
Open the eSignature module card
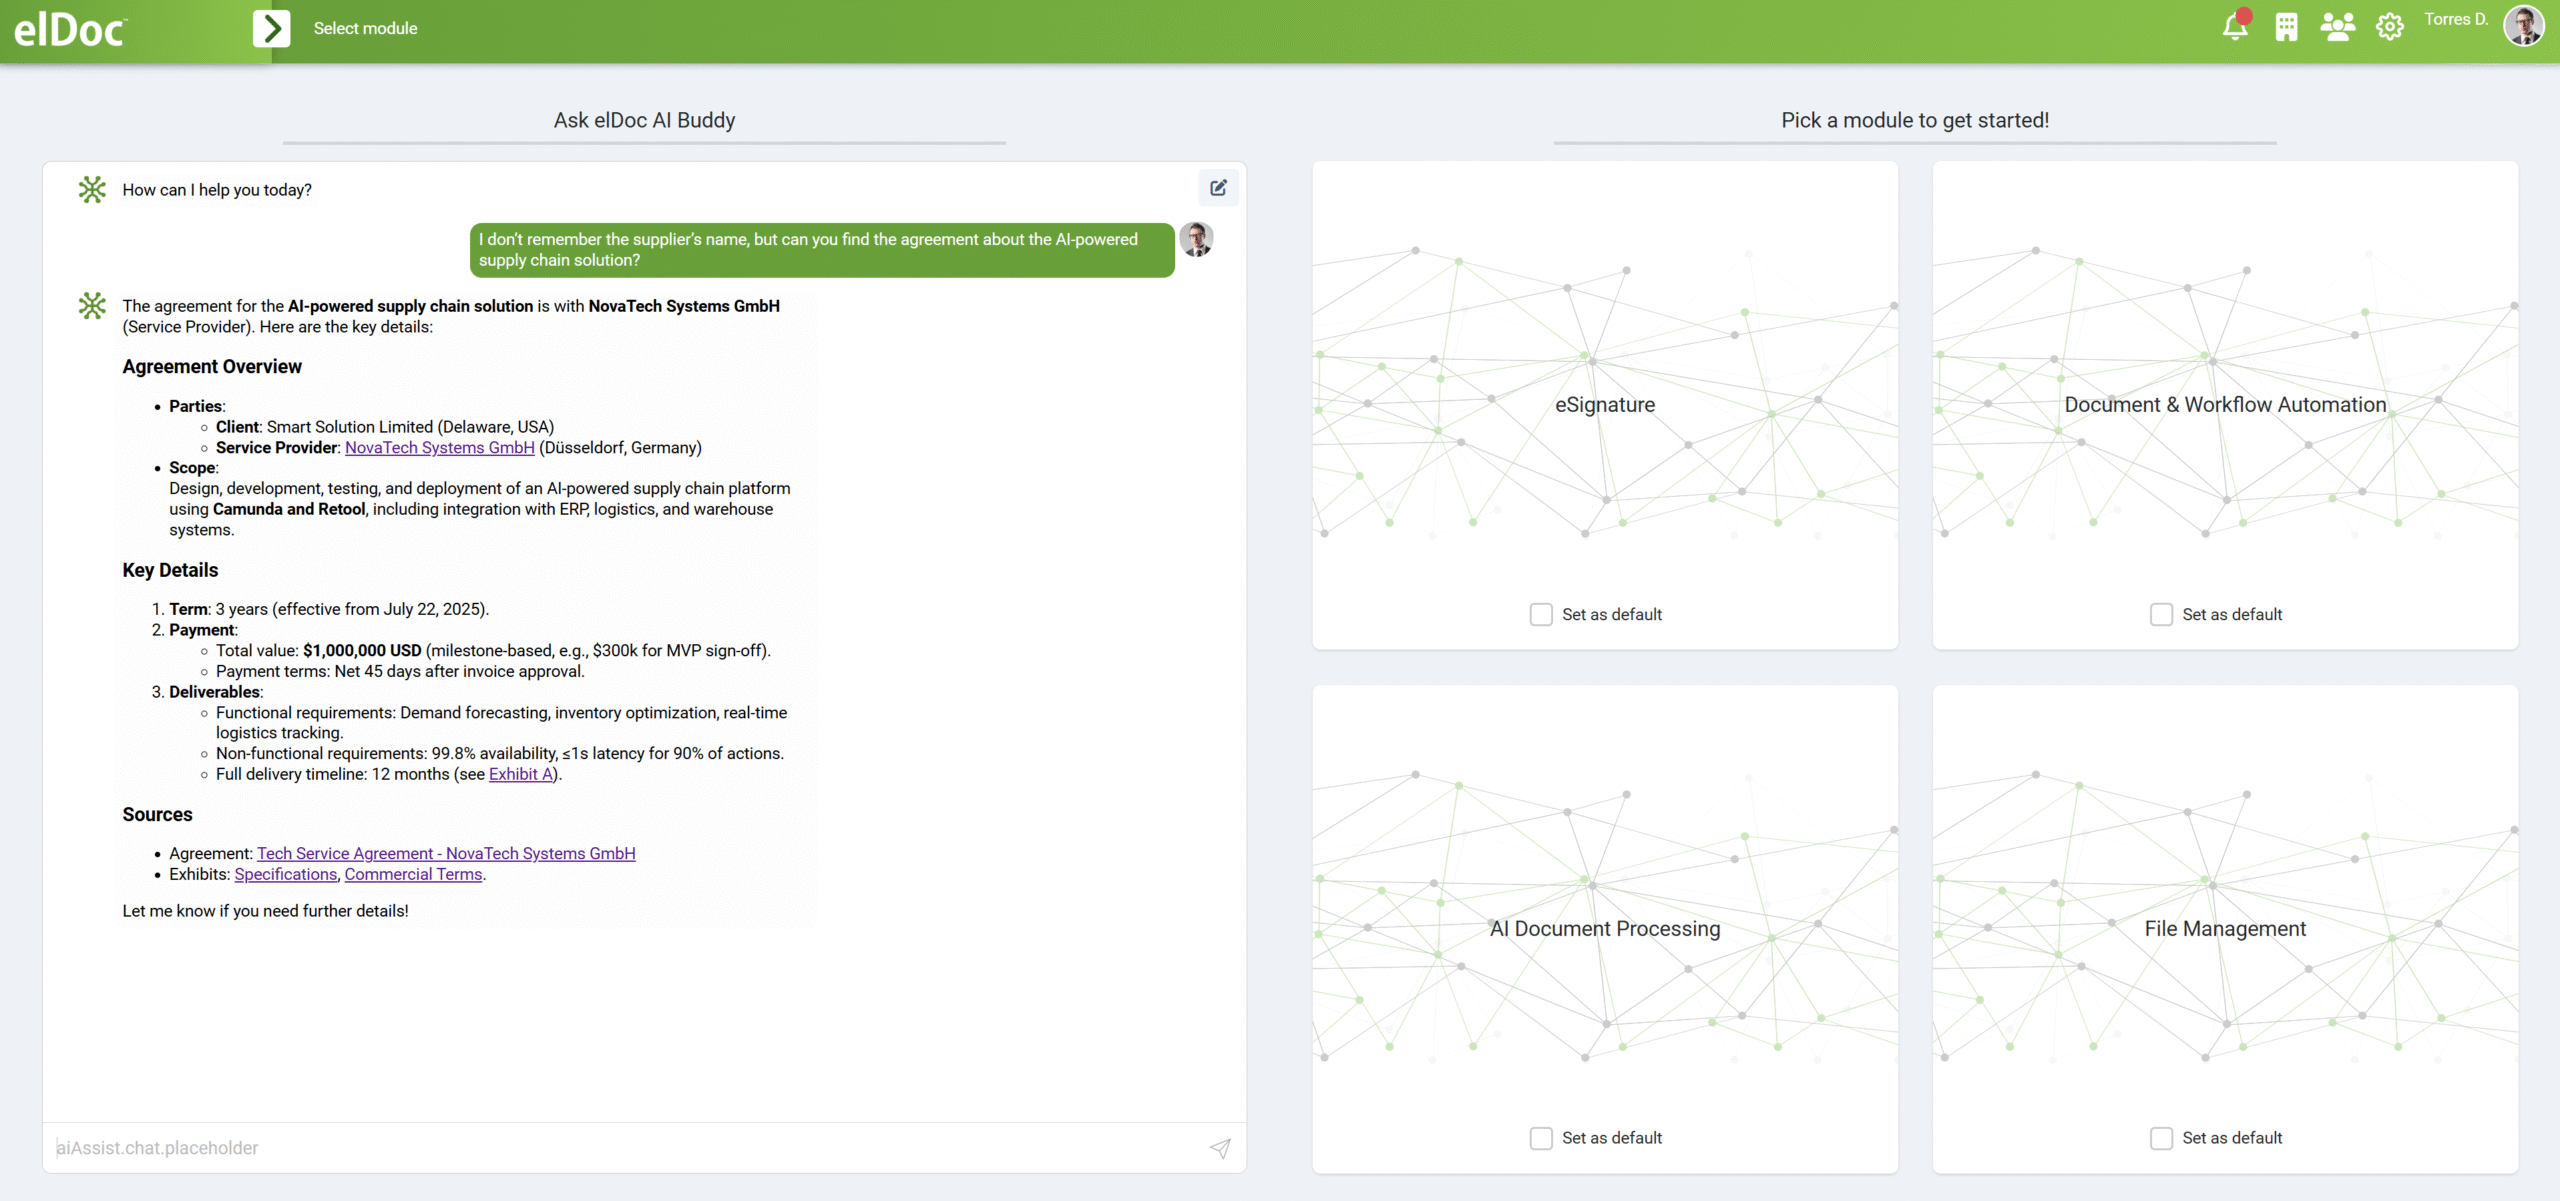click(x=1604, y=404)
